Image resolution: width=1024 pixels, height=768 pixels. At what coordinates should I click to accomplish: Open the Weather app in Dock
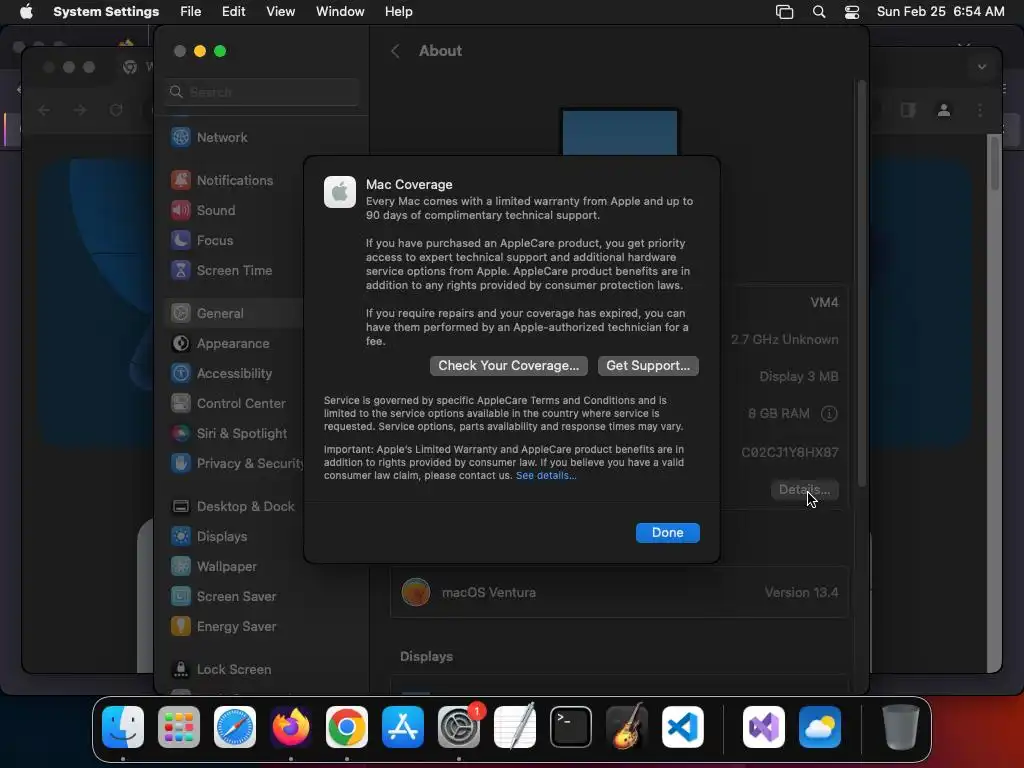tap(820, 727)
